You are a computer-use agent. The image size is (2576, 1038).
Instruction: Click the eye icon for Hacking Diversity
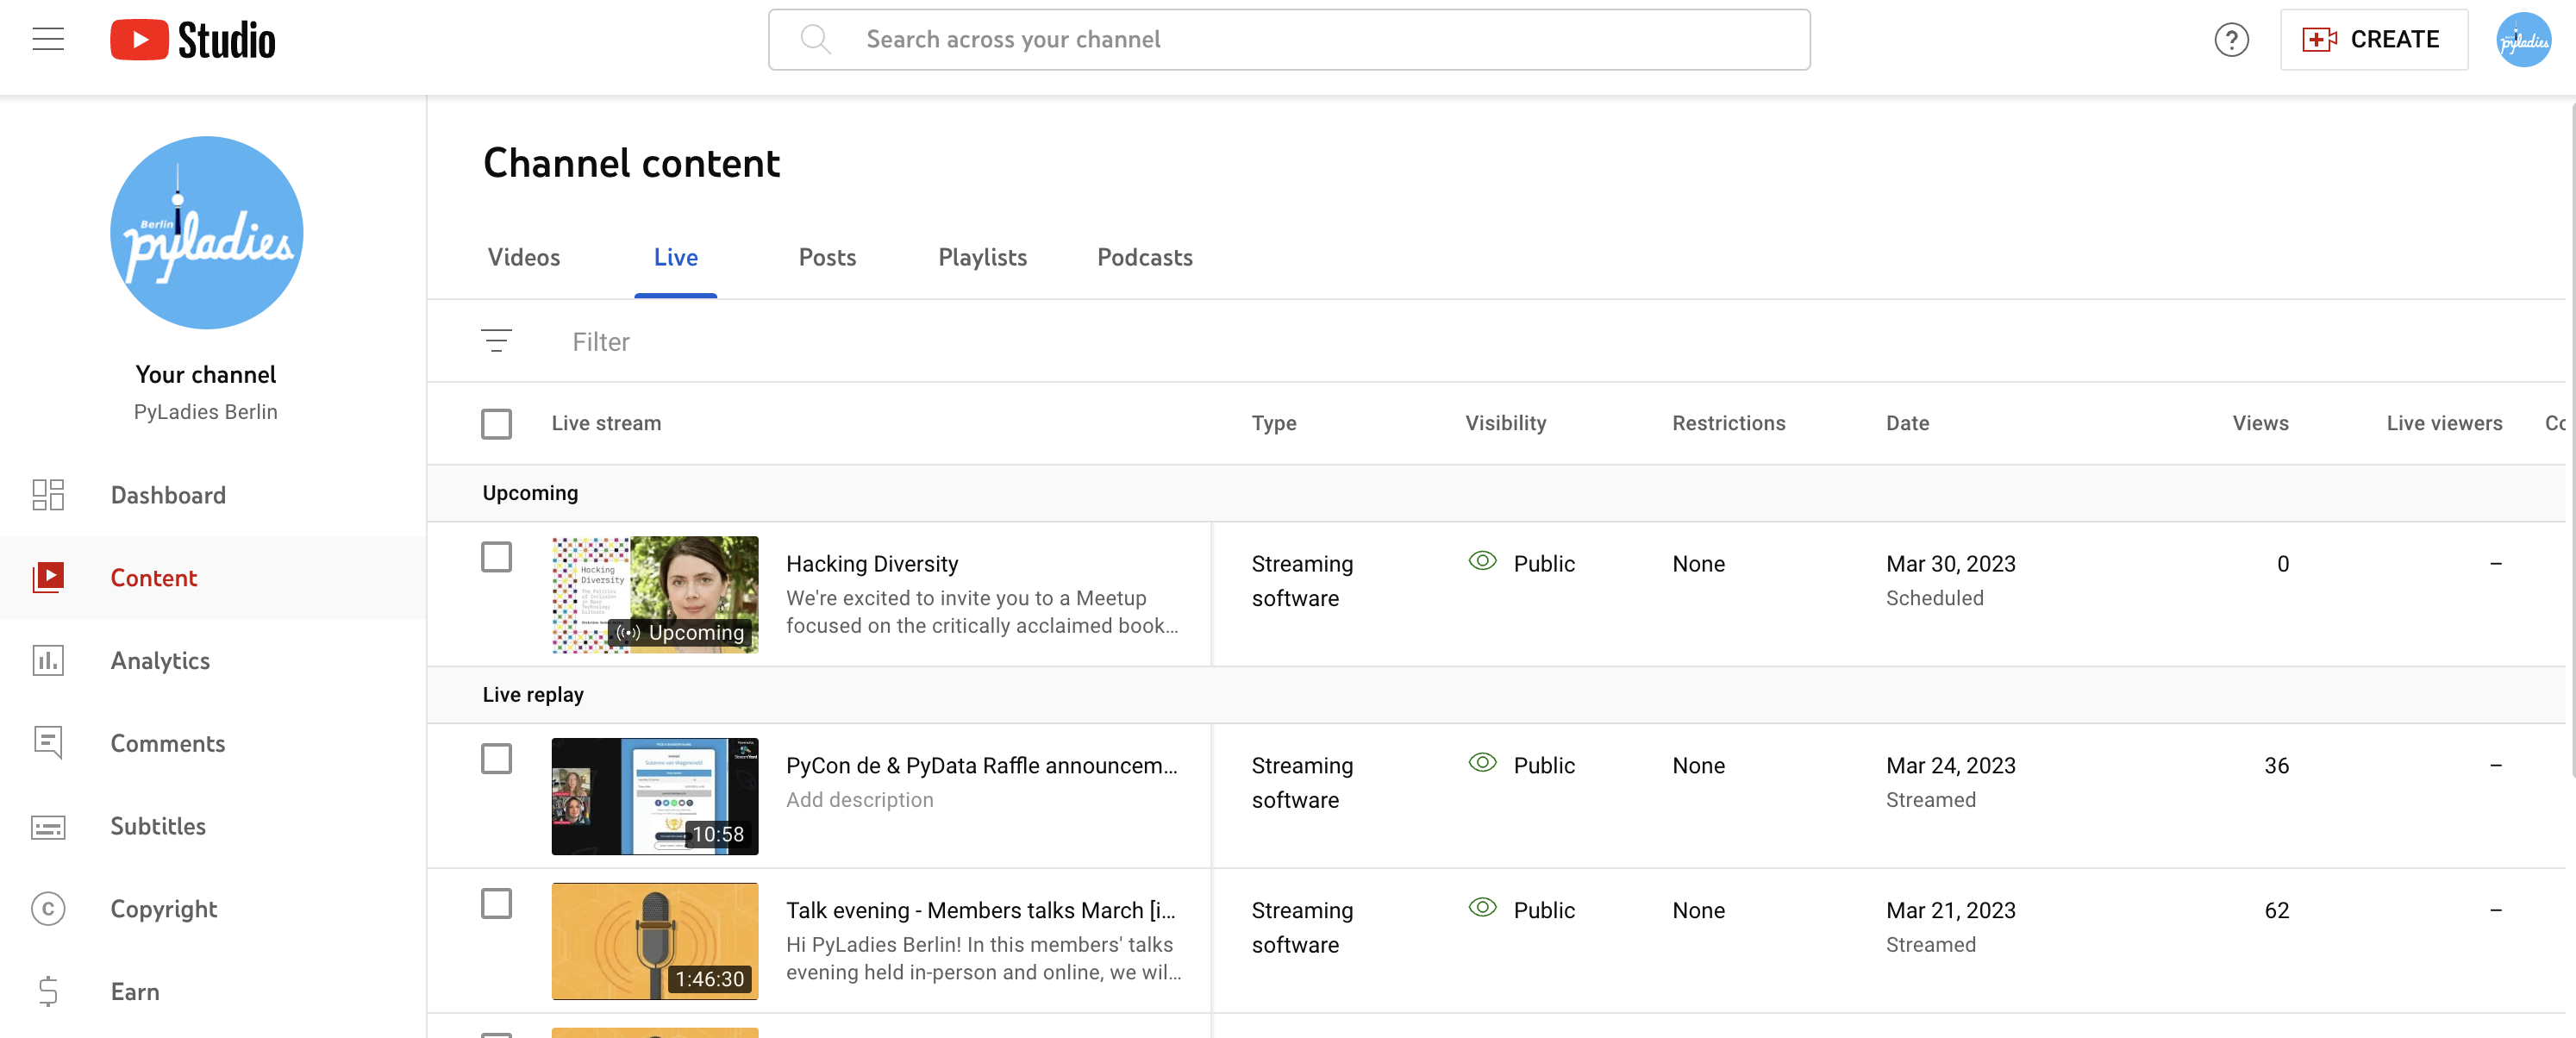[1482, 562]
